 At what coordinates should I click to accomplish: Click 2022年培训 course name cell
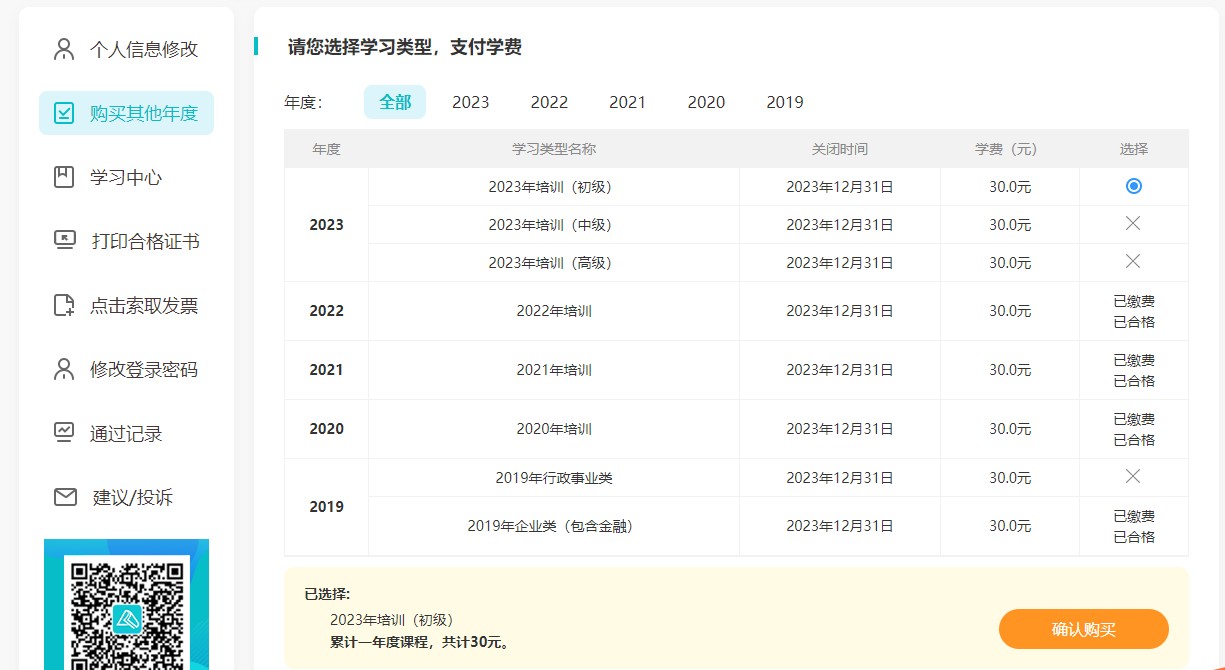point(554,311)
